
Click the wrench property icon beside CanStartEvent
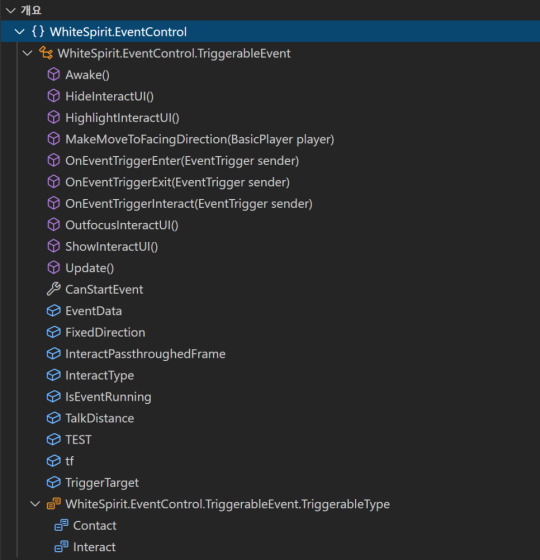pos(54,289)
